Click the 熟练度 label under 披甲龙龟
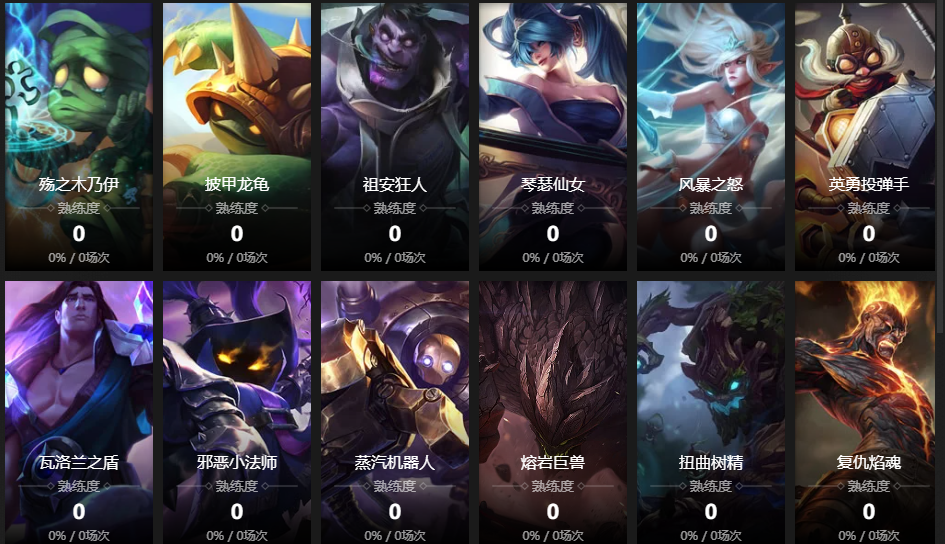 click(x=237, y=208)
